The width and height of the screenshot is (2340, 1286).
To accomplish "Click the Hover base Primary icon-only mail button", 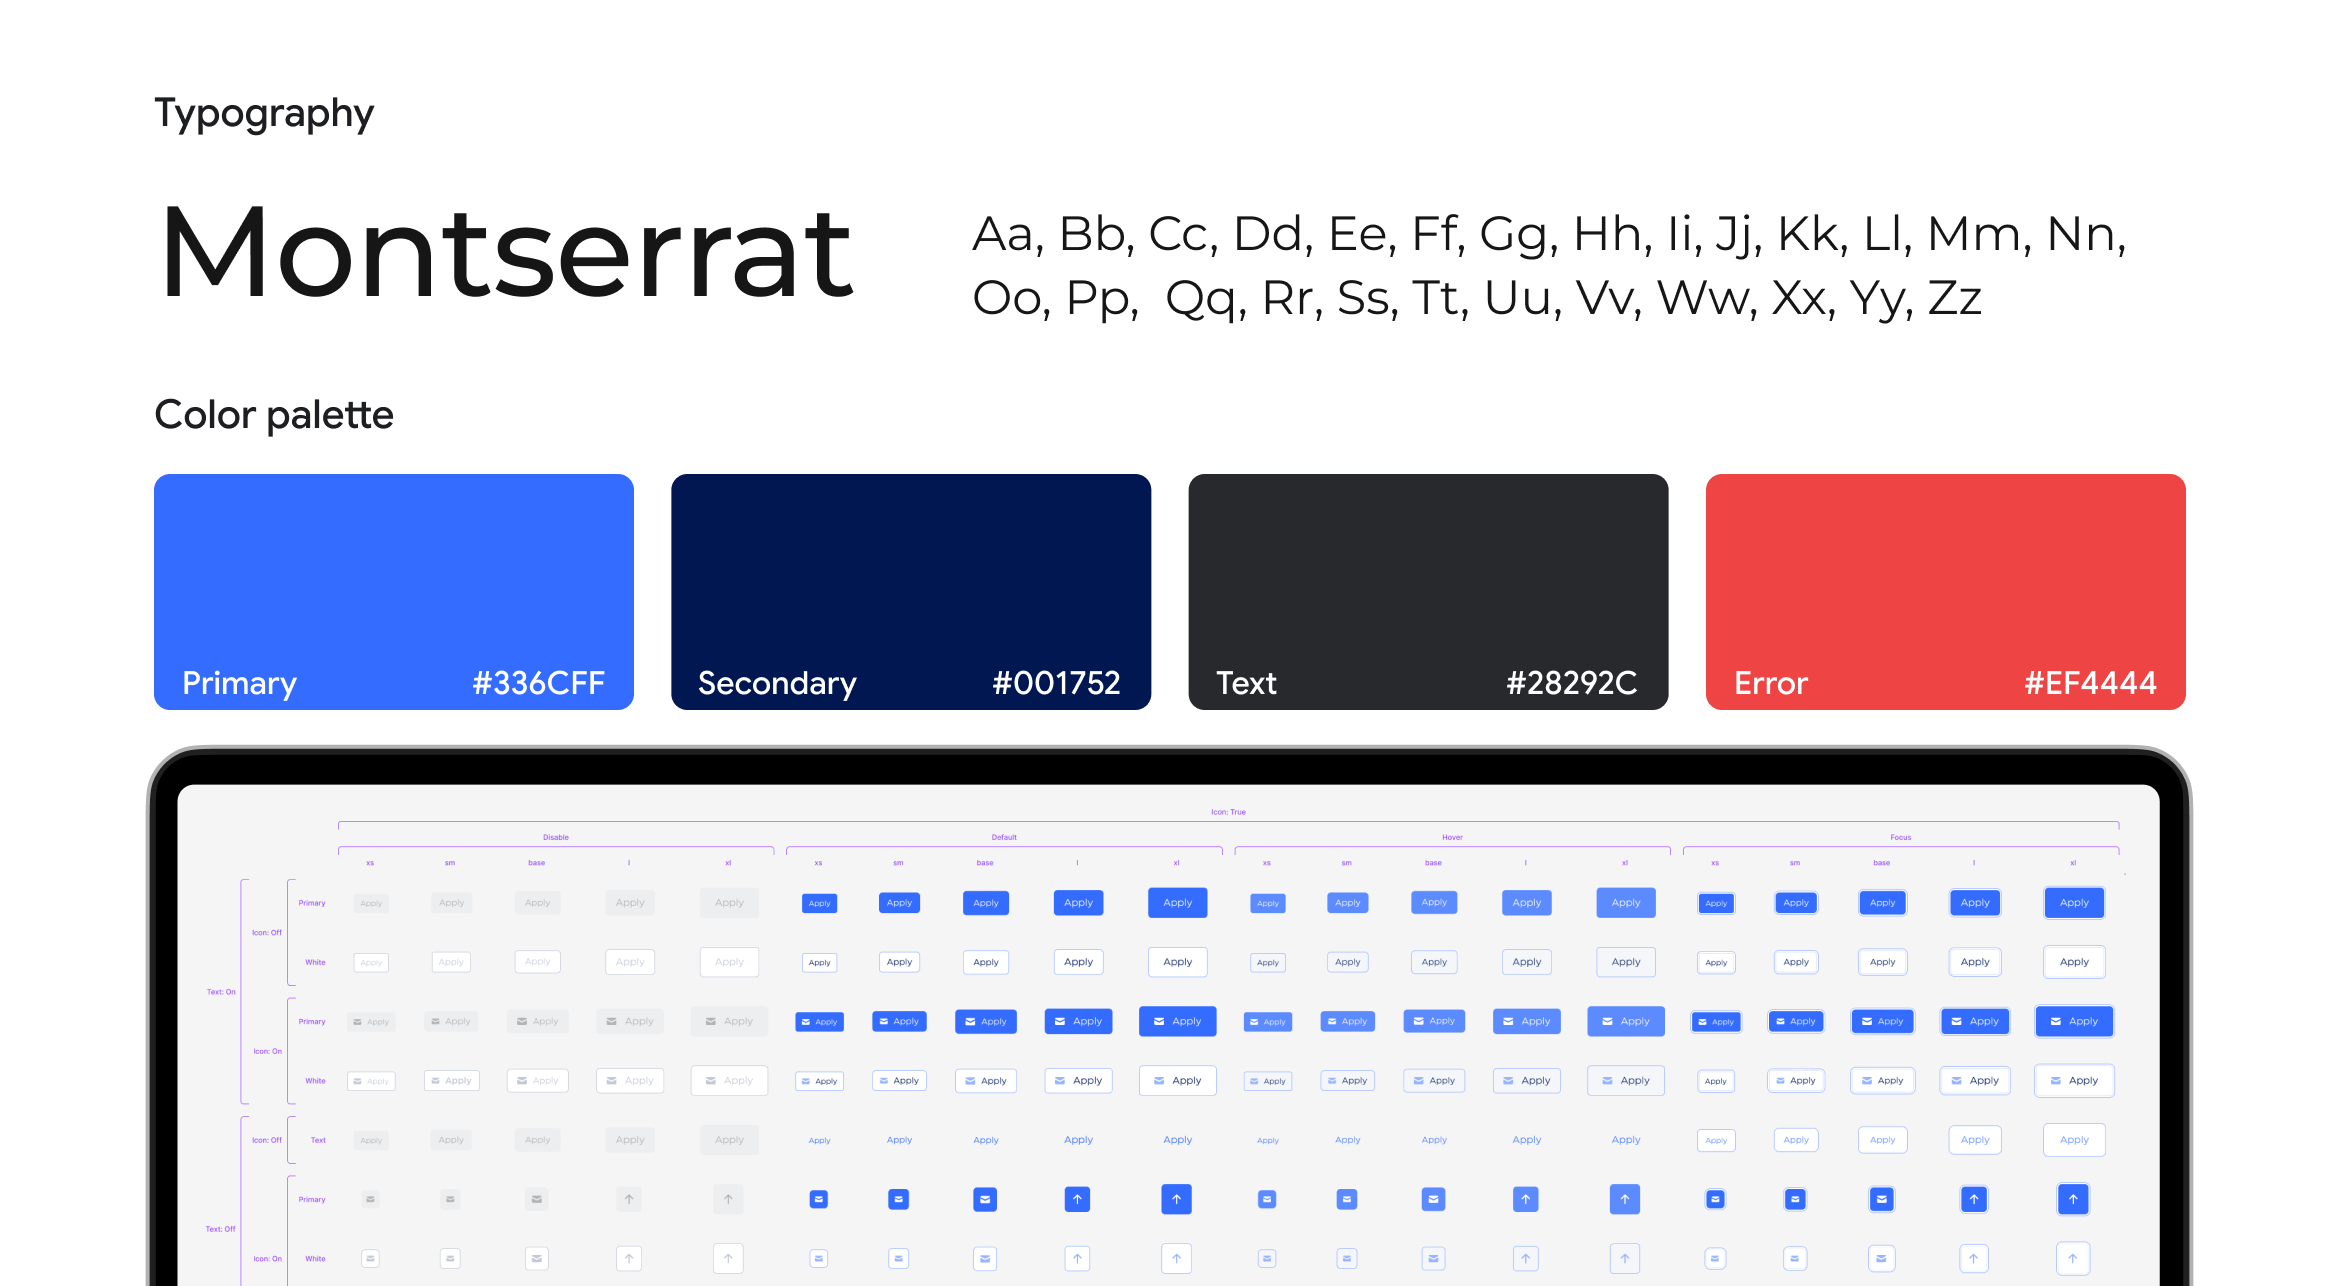I will point(1434,1199).
